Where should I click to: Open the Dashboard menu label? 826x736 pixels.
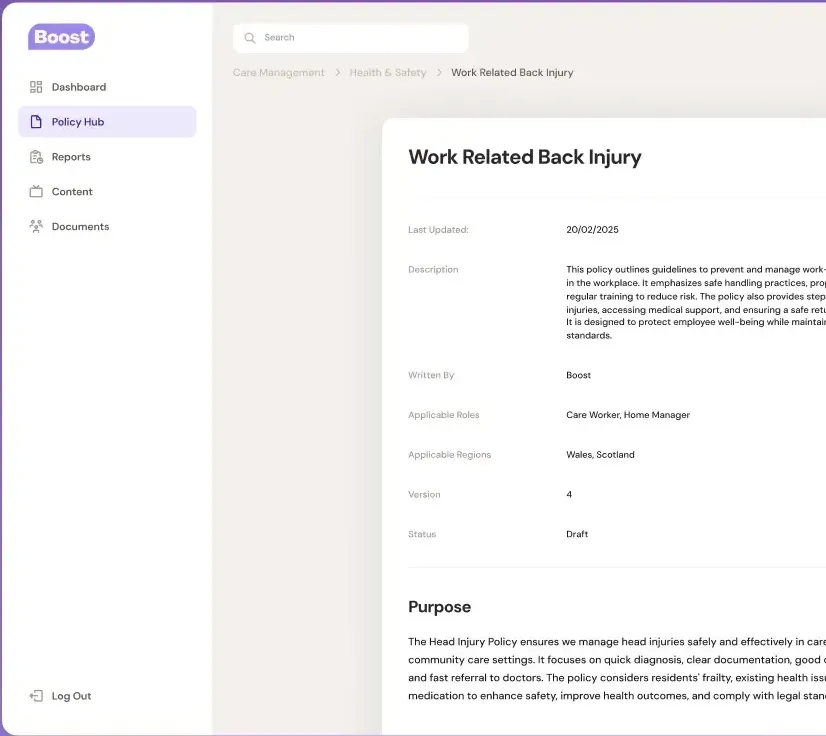(79, 87)
